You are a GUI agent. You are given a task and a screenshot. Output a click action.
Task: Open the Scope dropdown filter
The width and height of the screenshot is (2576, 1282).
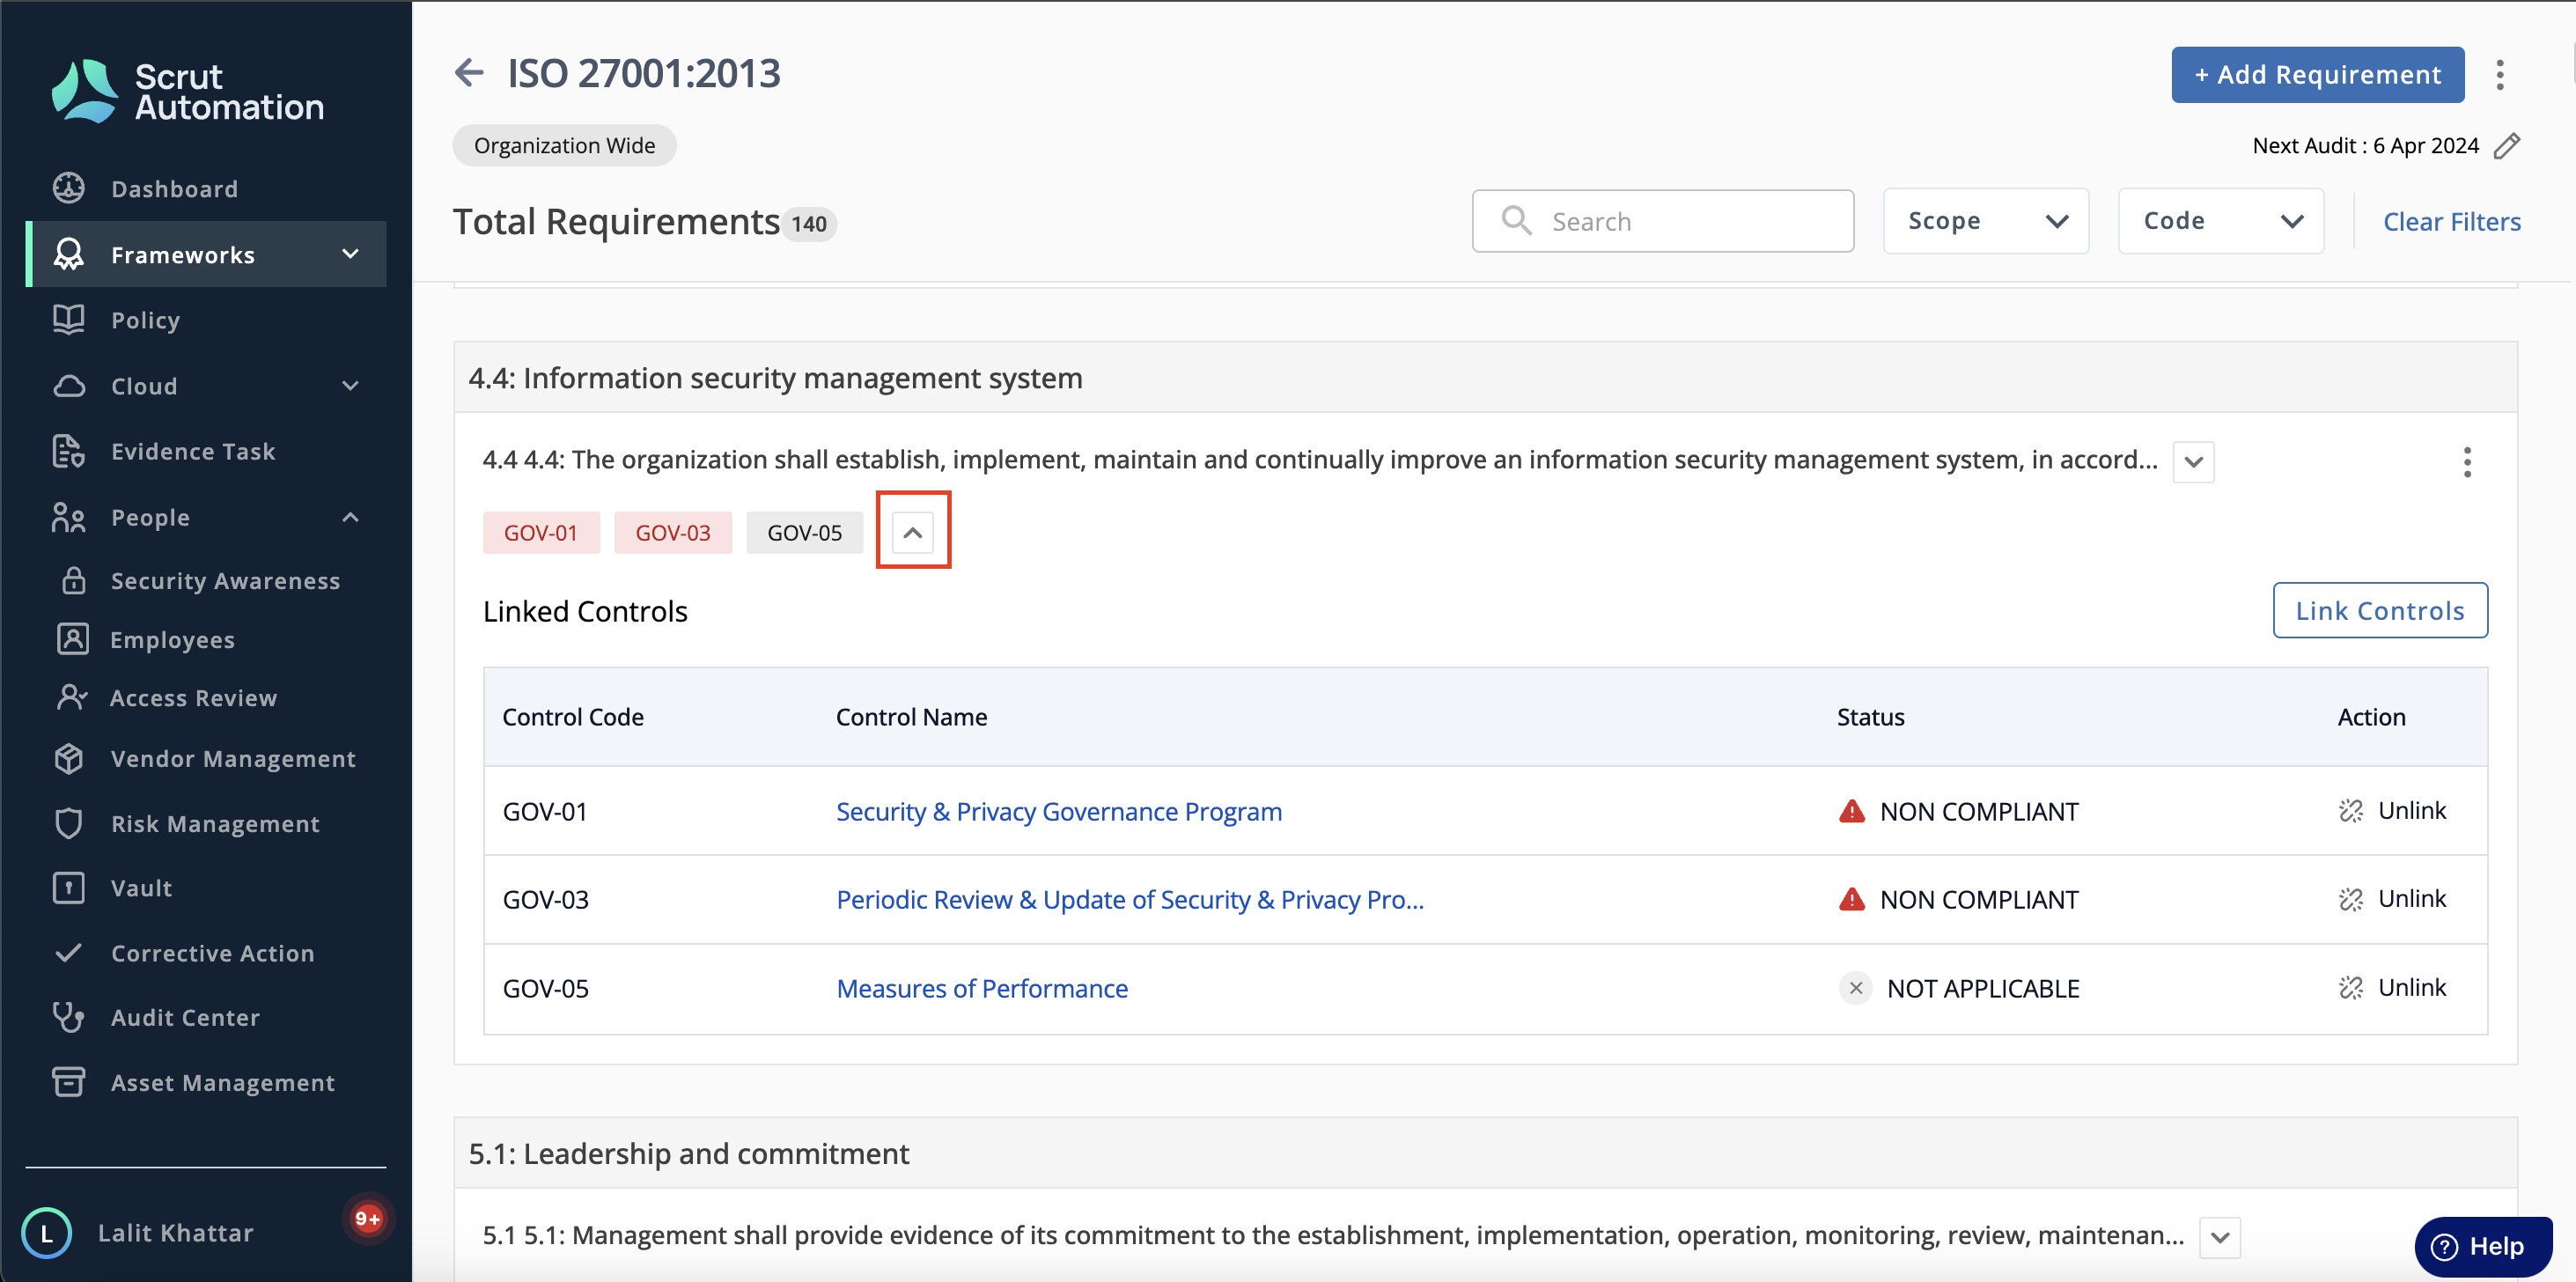click(1985, 221)
